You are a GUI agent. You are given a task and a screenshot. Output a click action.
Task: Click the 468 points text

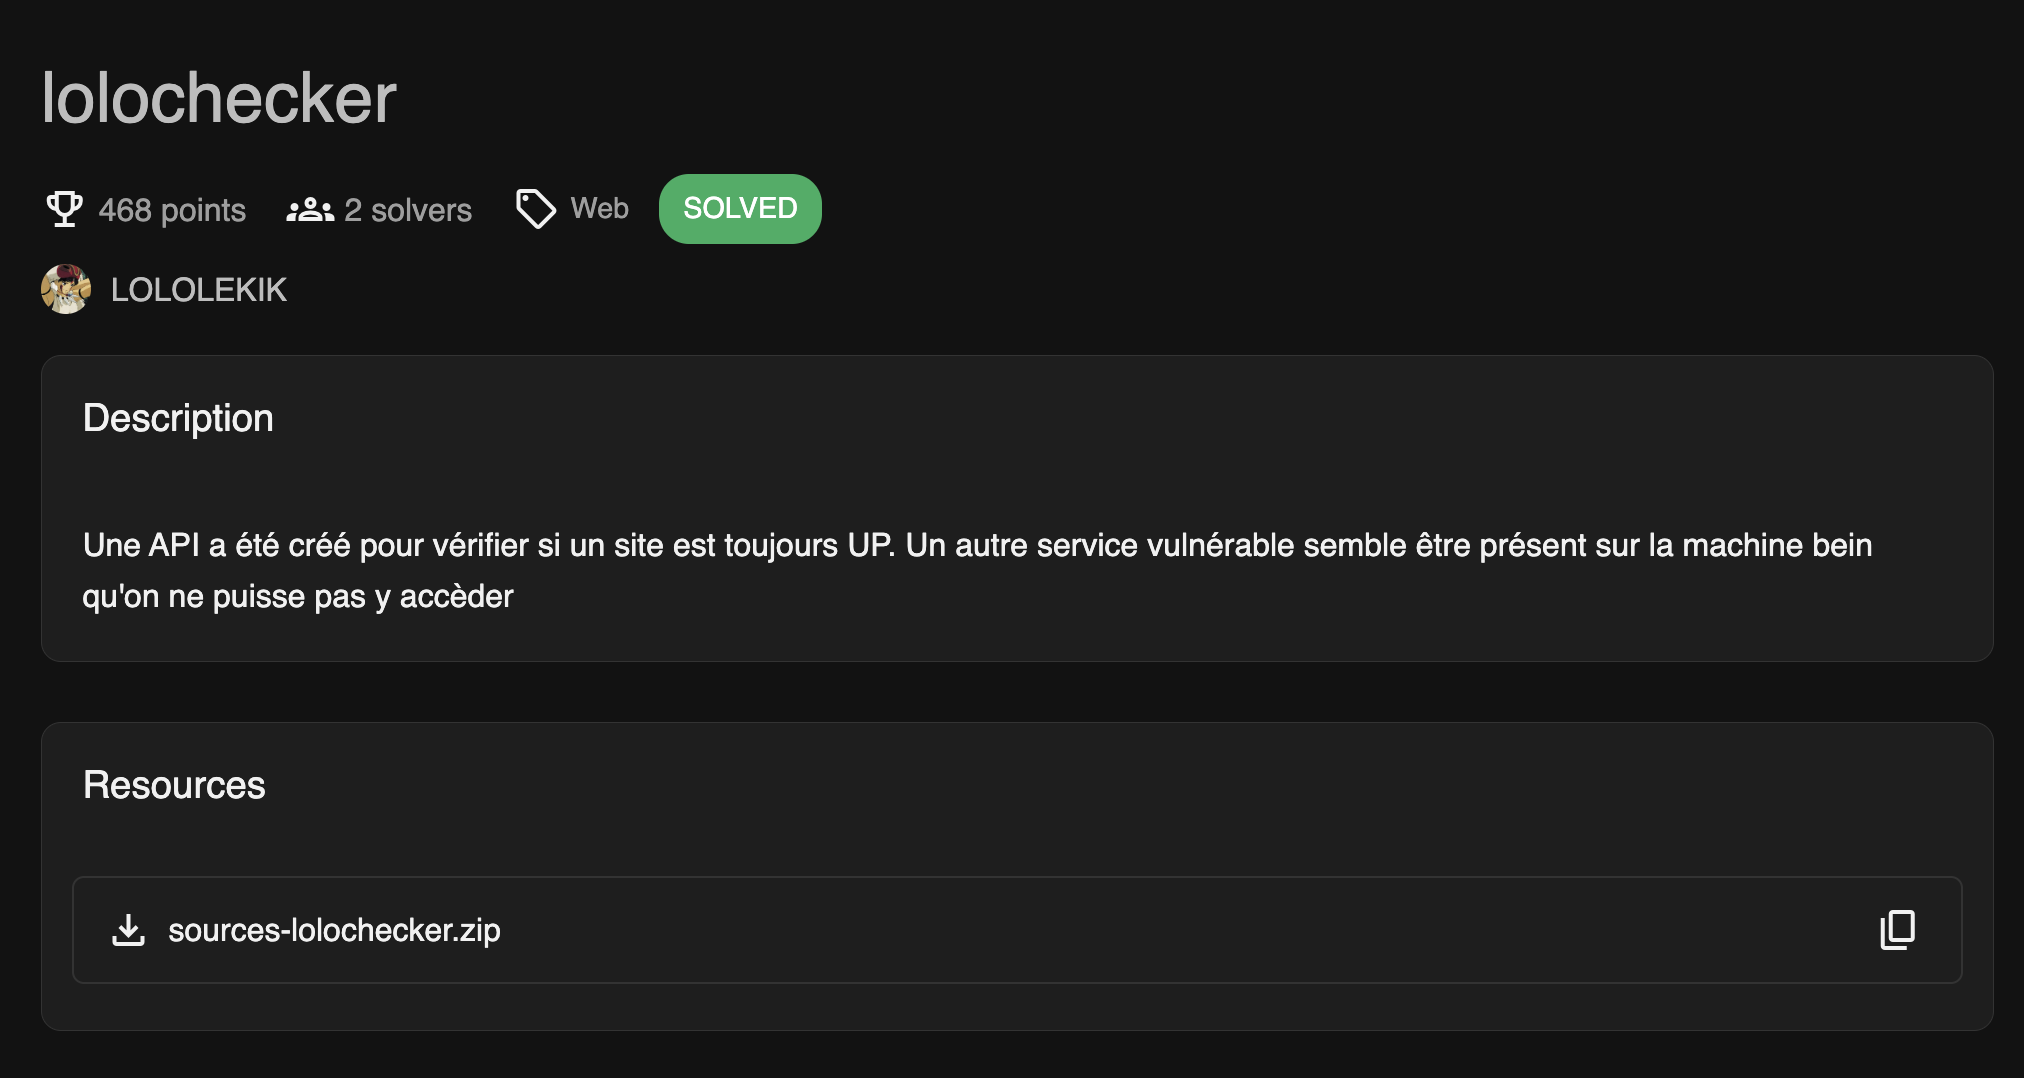click(x=172, y=210)
